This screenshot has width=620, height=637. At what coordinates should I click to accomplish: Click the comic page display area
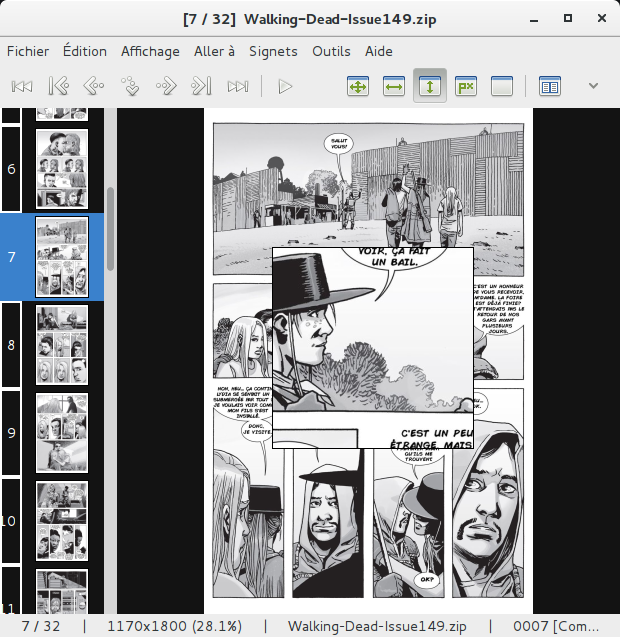pyautogui.click(x=368, y=361)
